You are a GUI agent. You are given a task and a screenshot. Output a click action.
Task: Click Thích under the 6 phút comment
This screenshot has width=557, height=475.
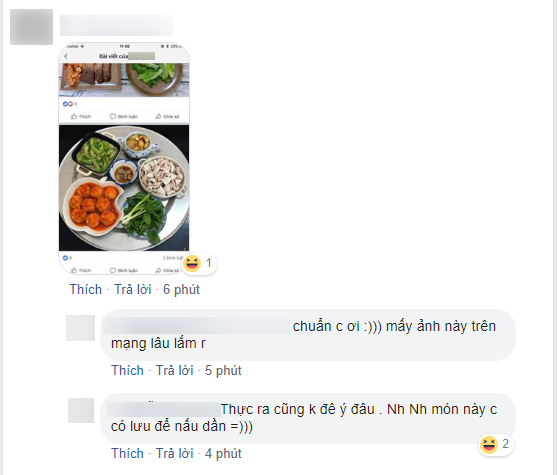pos(86,290)
